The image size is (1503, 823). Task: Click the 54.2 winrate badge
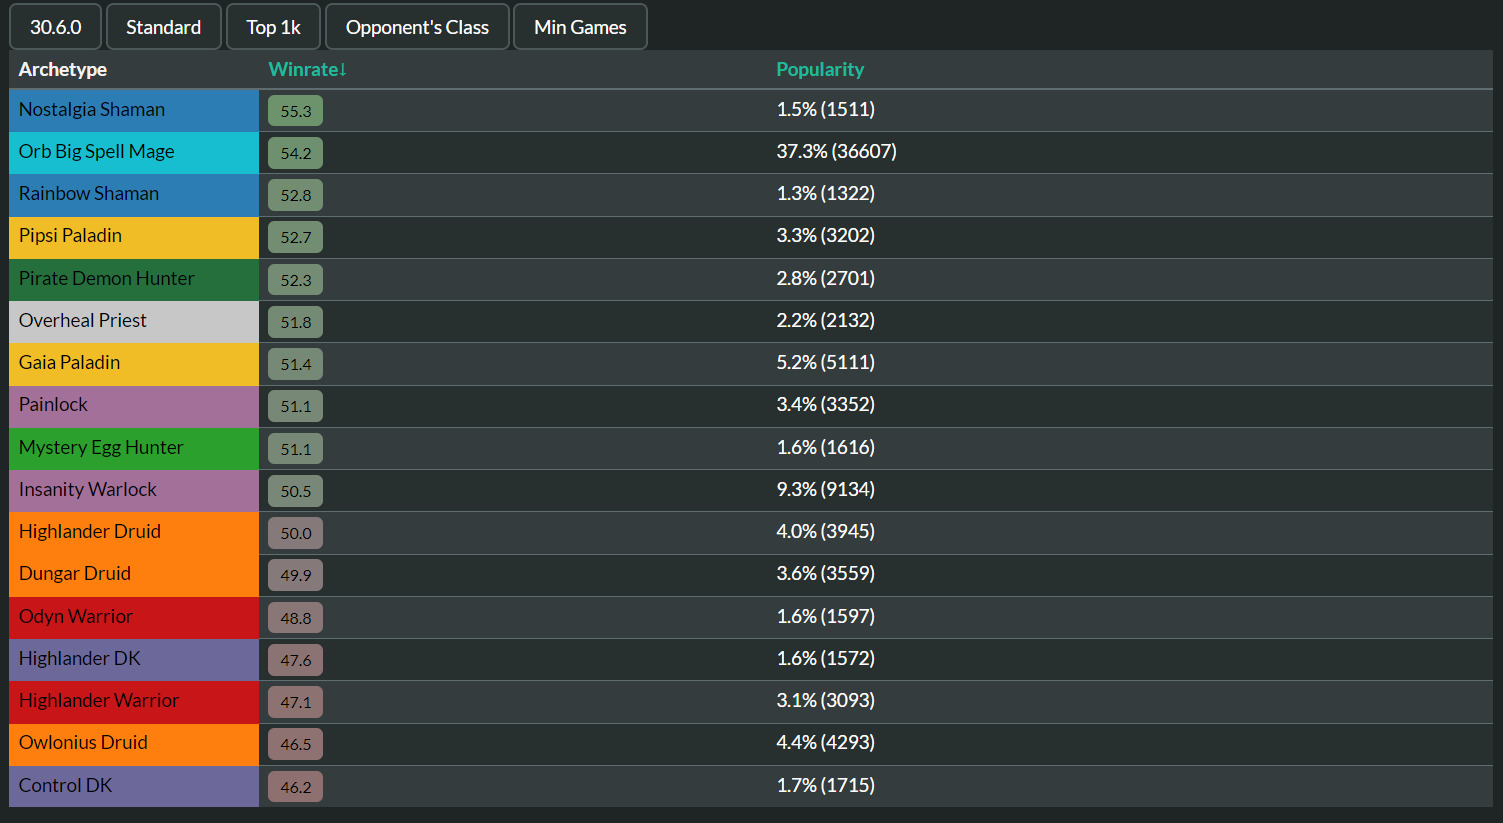pyautogui.click(x=295, y=153)
